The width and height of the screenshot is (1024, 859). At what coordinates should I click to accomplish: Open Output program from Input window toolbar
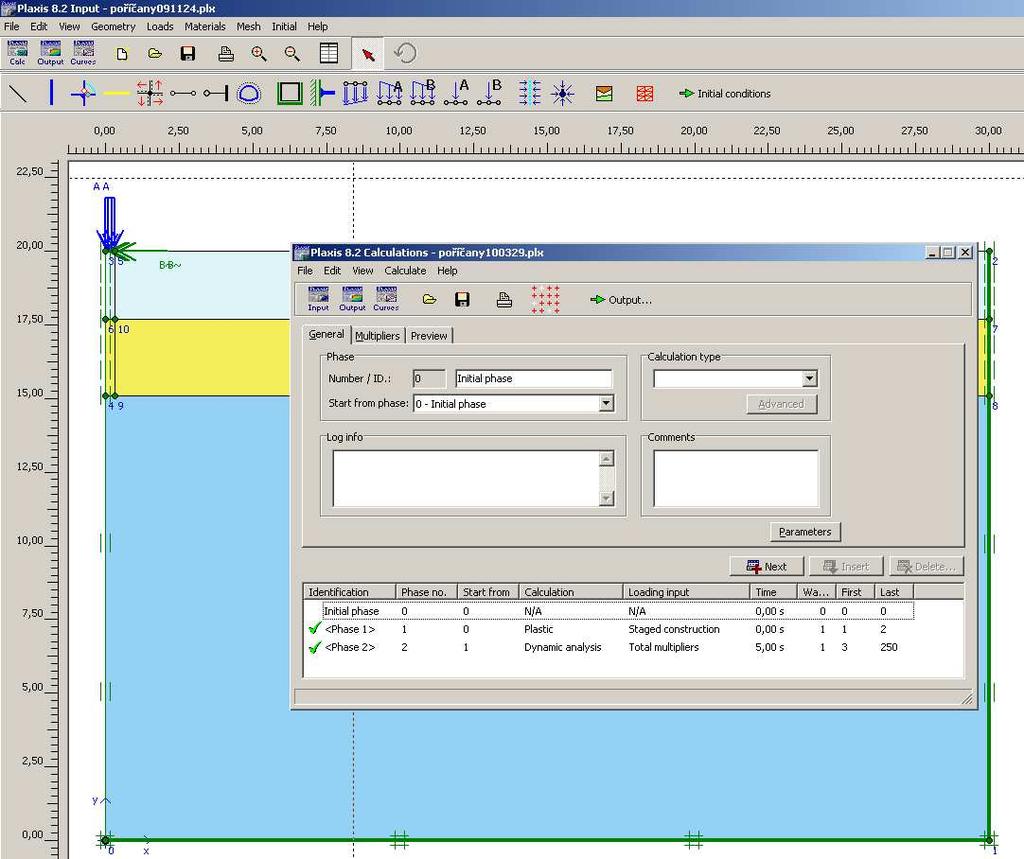pos(50,53)
